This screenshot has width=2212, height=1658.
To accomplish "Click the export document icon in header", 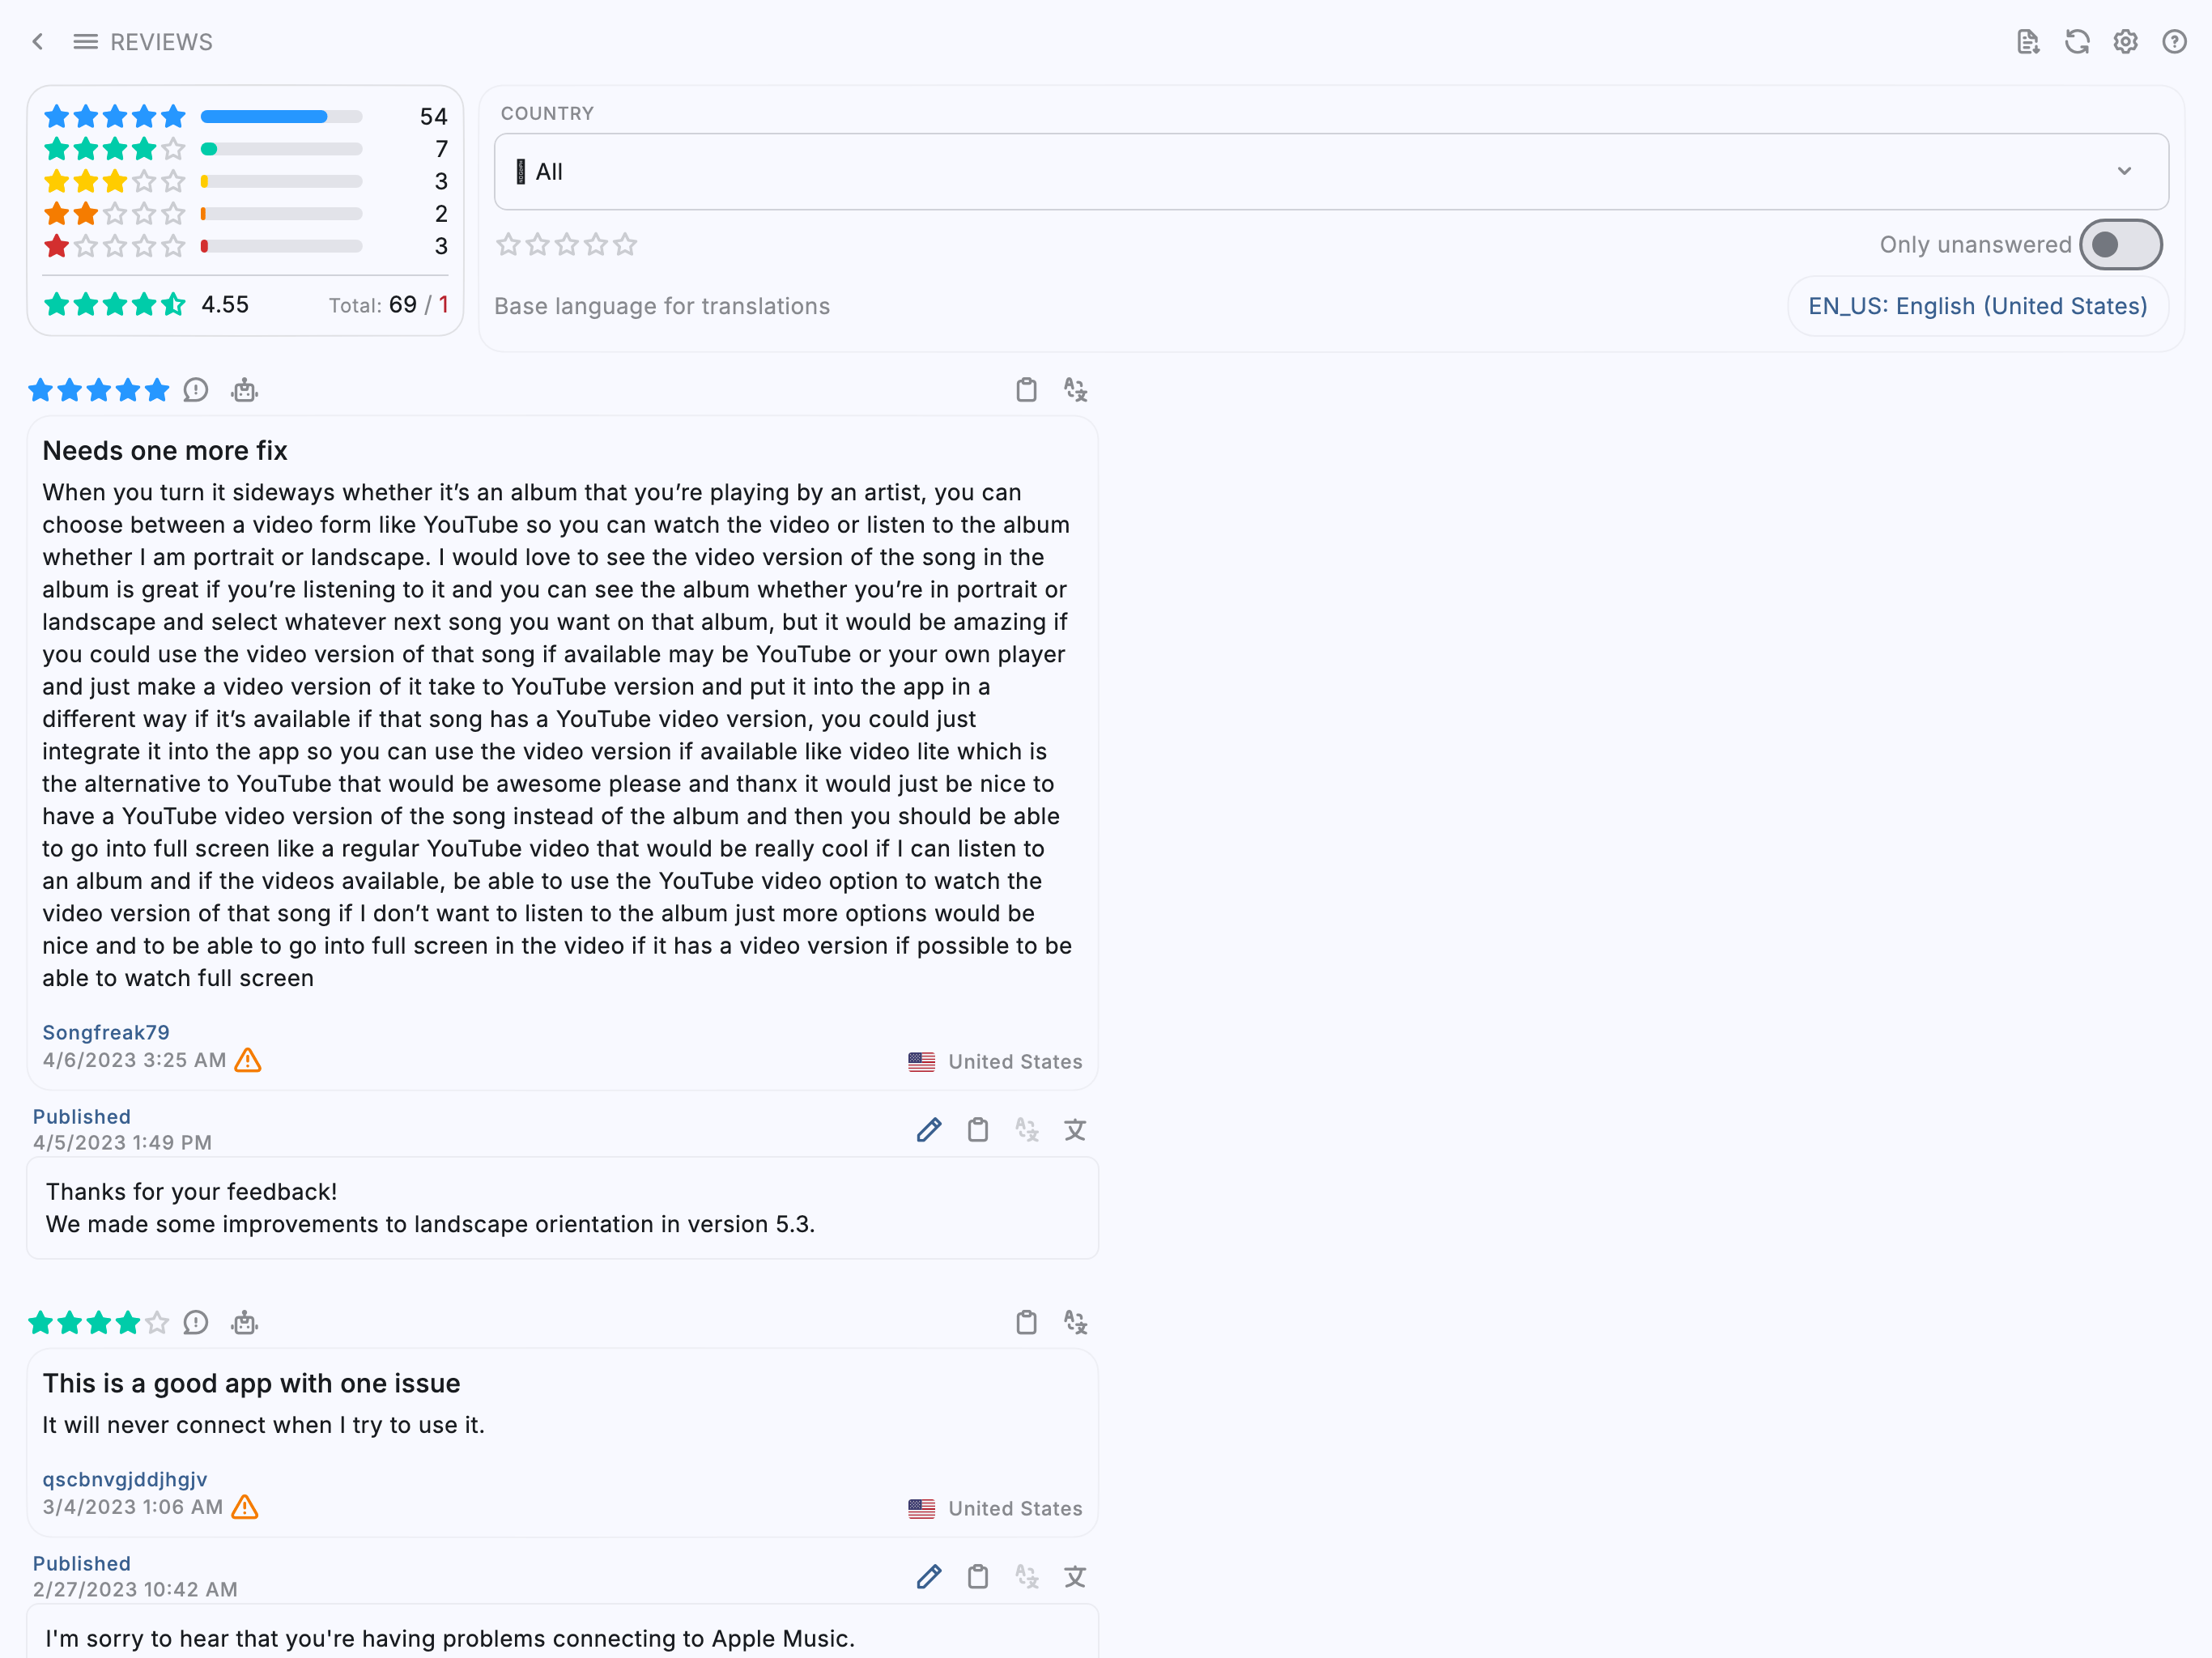I will pyautogui.click(x=2028, y=42).
